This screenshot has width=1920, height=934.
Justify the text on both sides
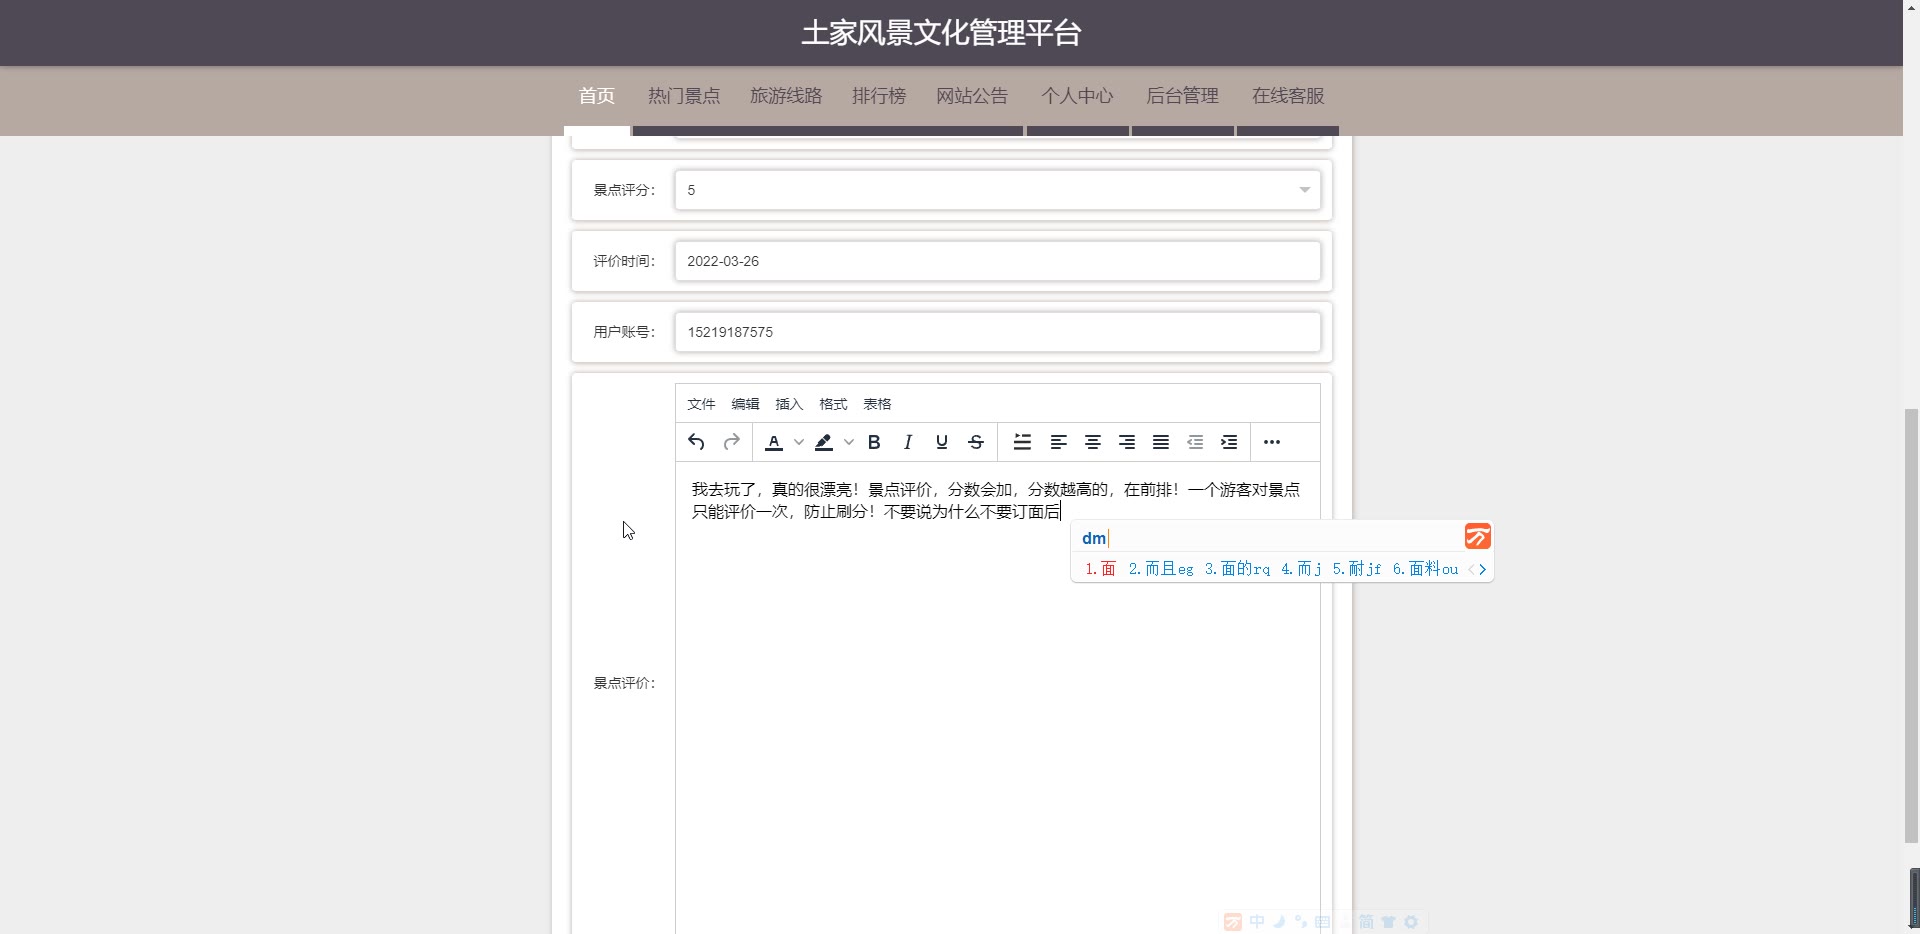coord(1161,442)
